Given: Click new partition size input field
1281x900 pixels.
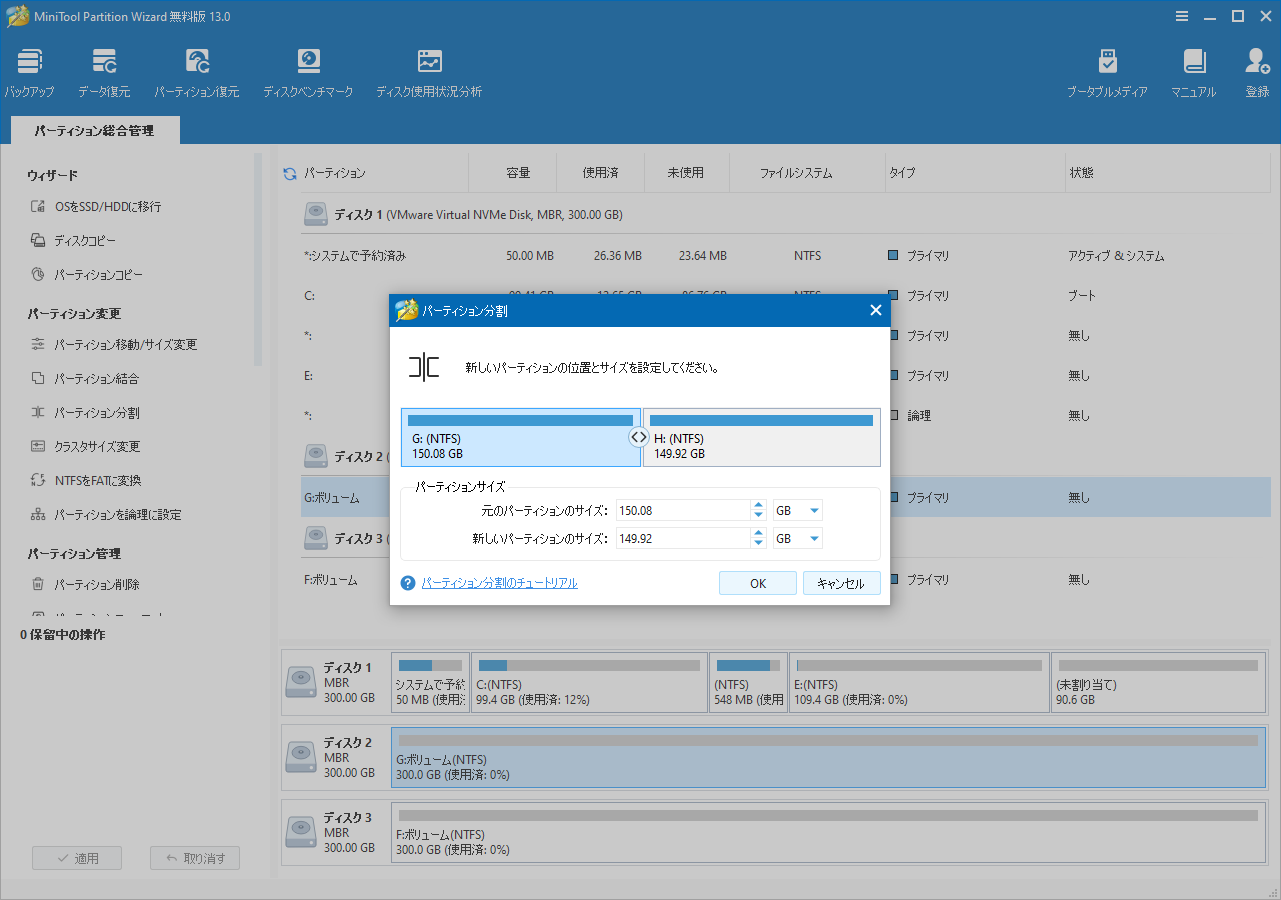Looking at the screenshot, I should point(683,538).
